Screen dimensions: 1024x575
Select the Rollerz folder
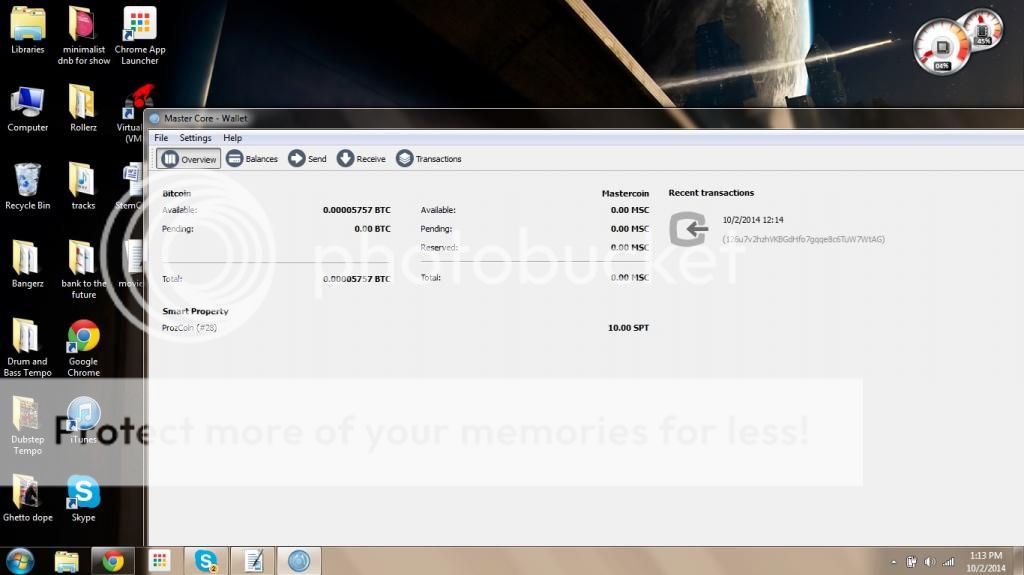(x=83, y=109)
